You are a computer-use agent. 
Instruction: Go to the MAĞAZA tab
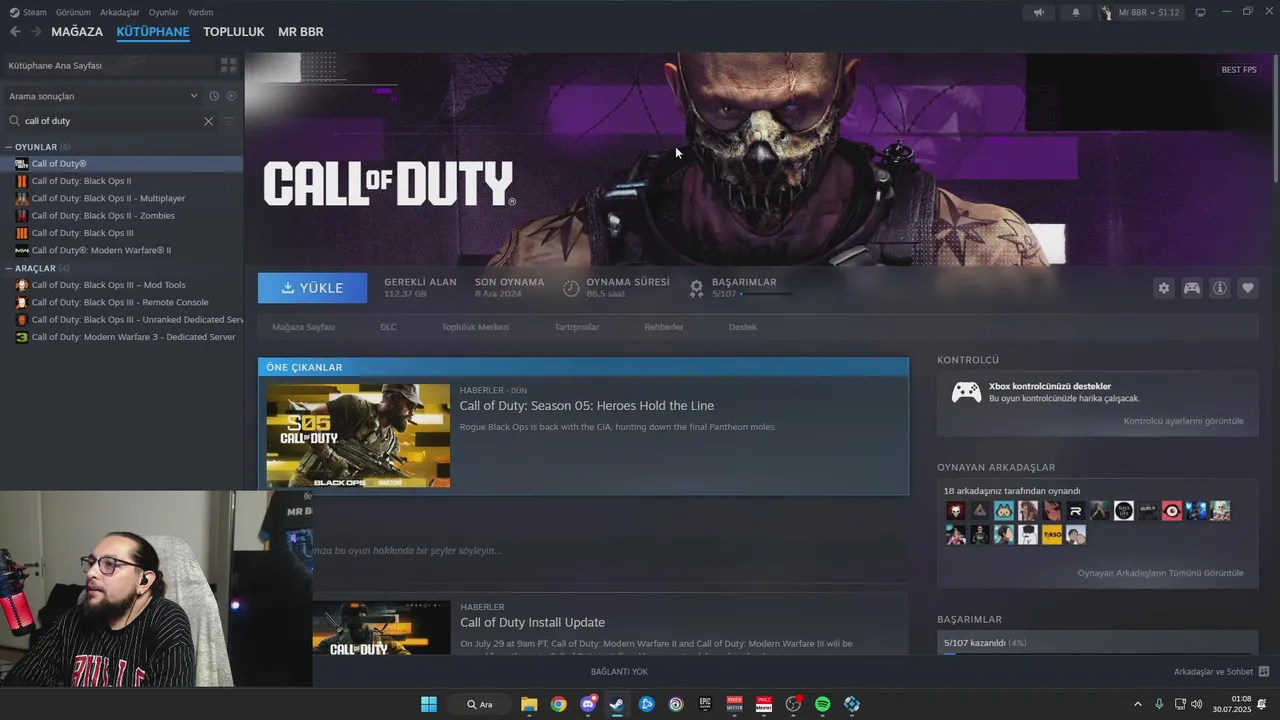[x=77, y=32]
